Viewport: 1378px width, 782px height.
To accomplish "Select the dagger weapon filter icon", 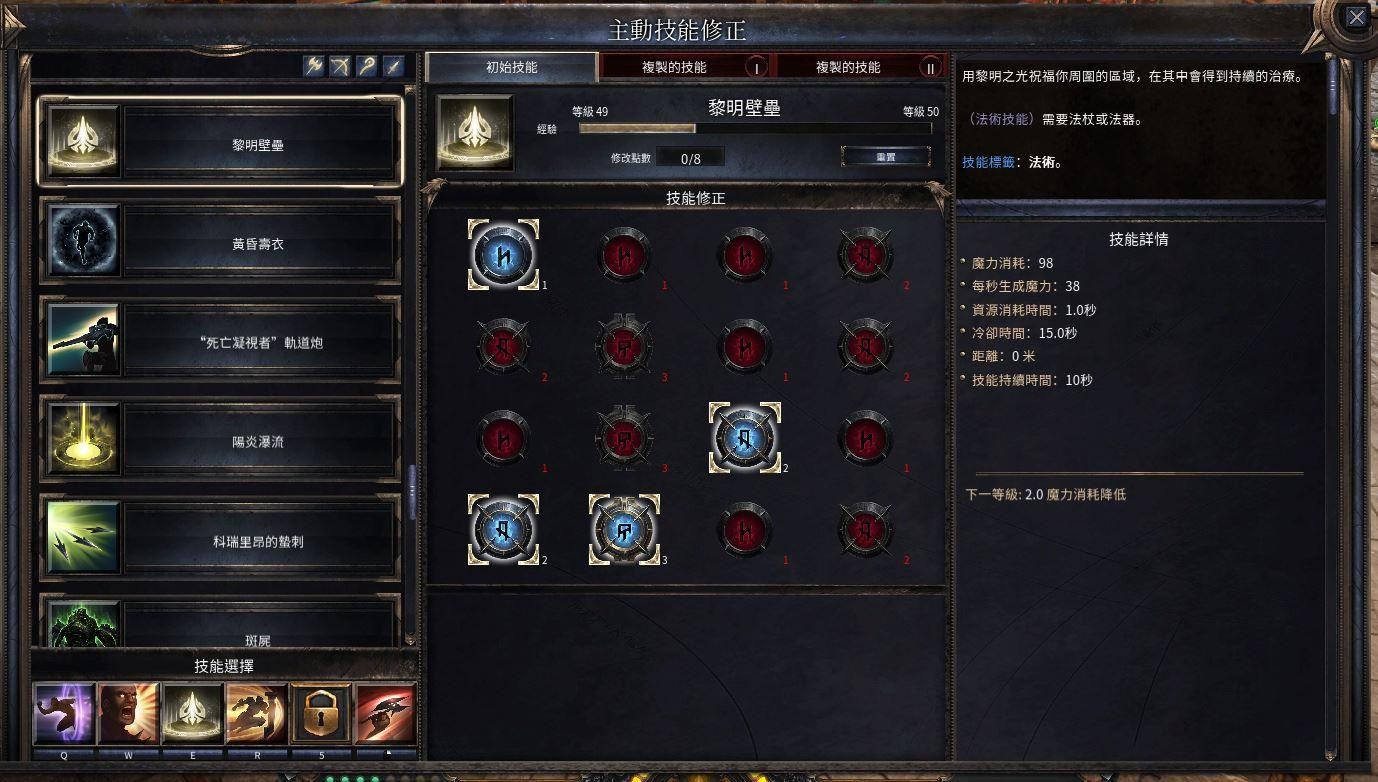I will click(x=393, y=66).
